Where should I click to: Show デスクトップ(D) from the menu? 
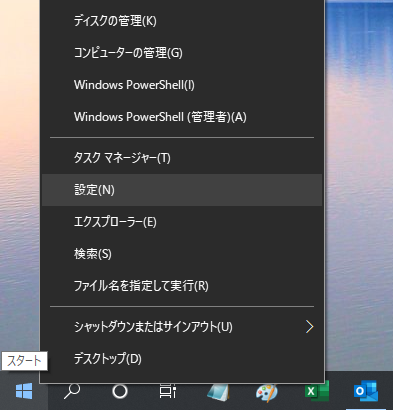tap(182, 359)
